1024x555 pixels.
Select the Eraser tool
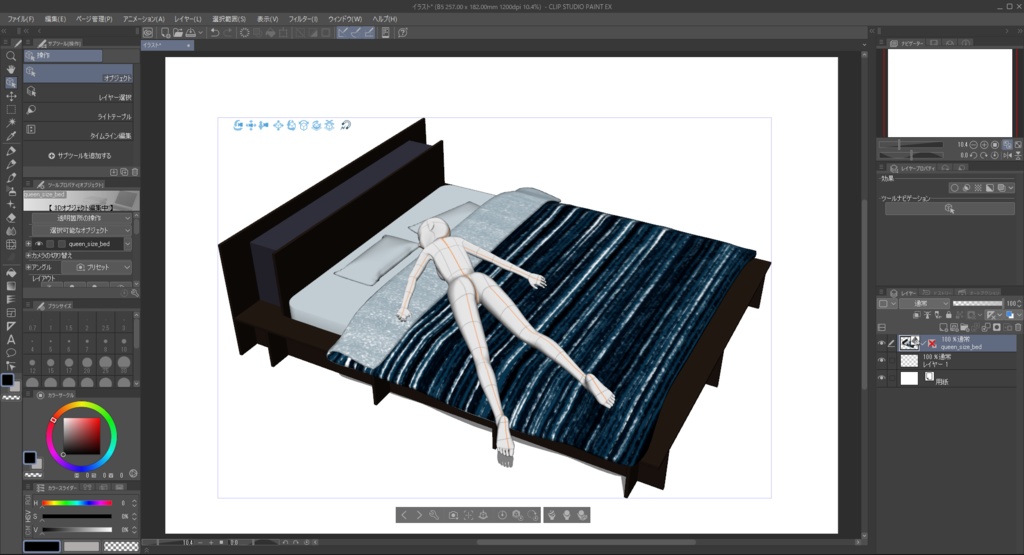click(11, 218)
